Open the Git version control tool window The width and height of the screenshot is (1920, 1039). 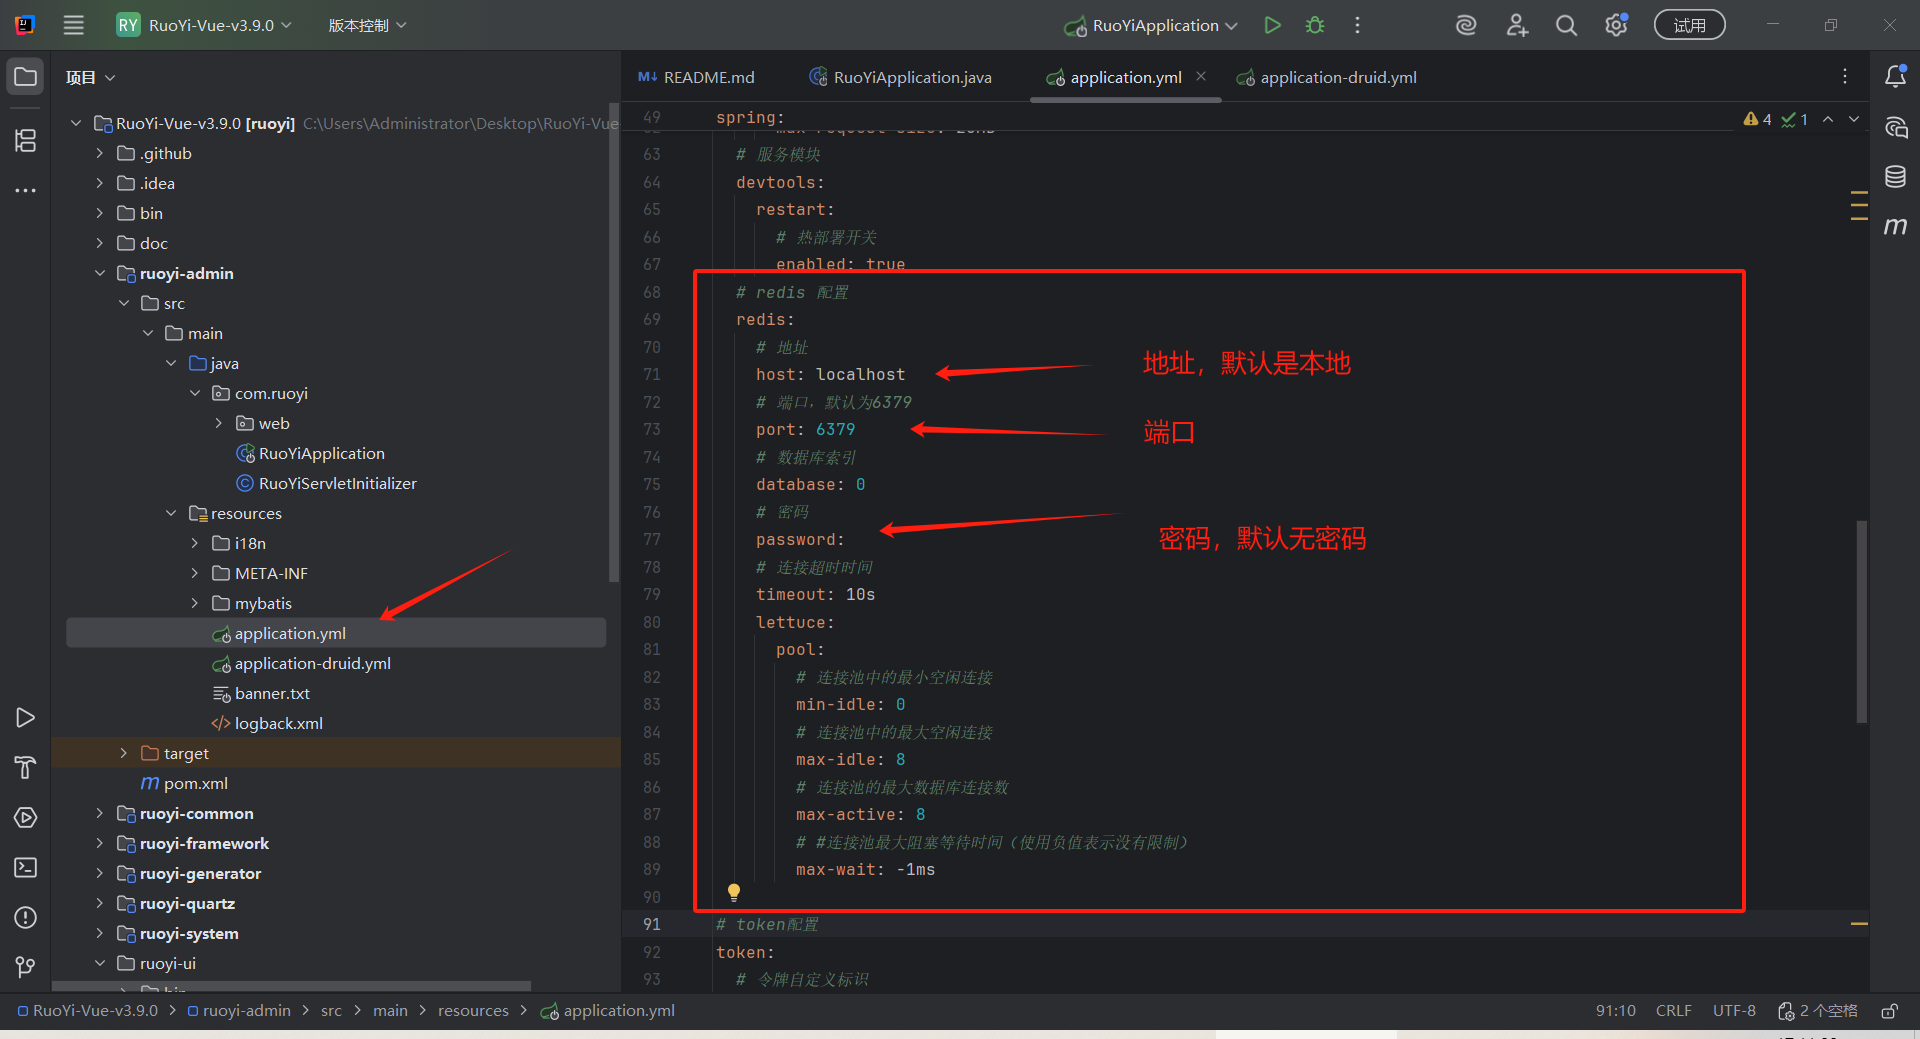26,967
